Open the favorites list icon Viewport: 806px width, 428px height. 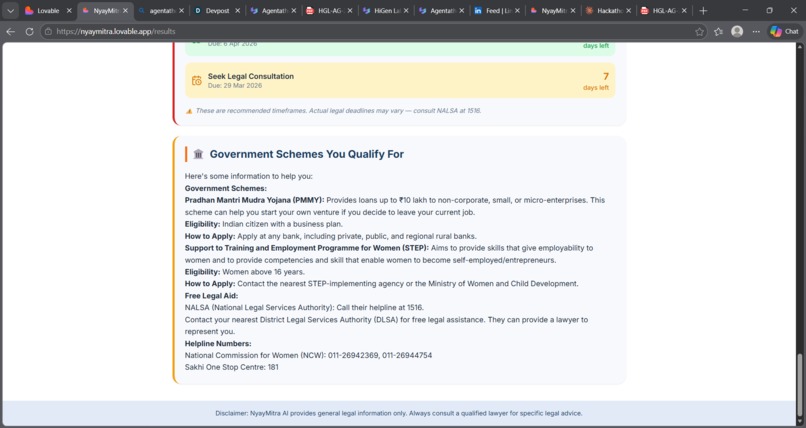coord(718,32)
